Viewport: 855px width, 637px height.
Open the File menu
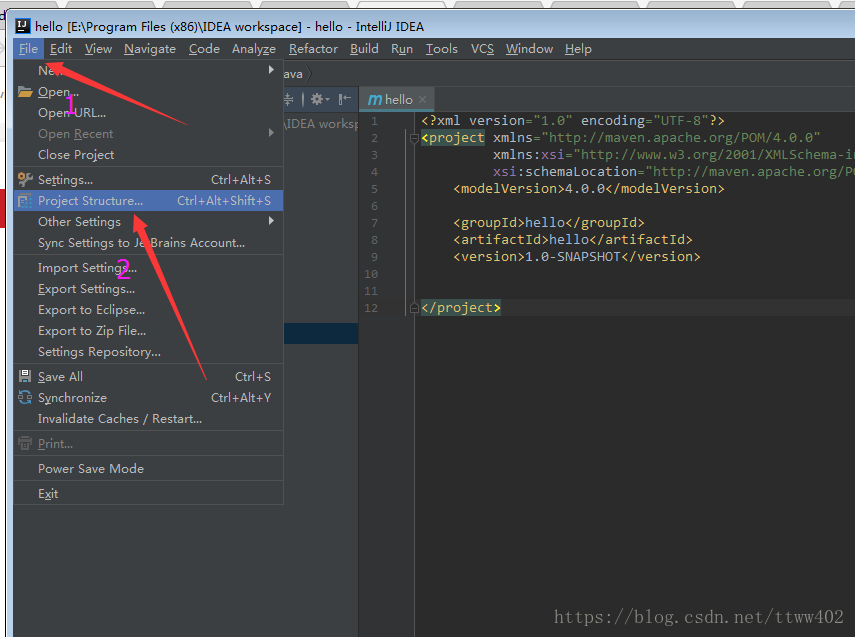28,49
